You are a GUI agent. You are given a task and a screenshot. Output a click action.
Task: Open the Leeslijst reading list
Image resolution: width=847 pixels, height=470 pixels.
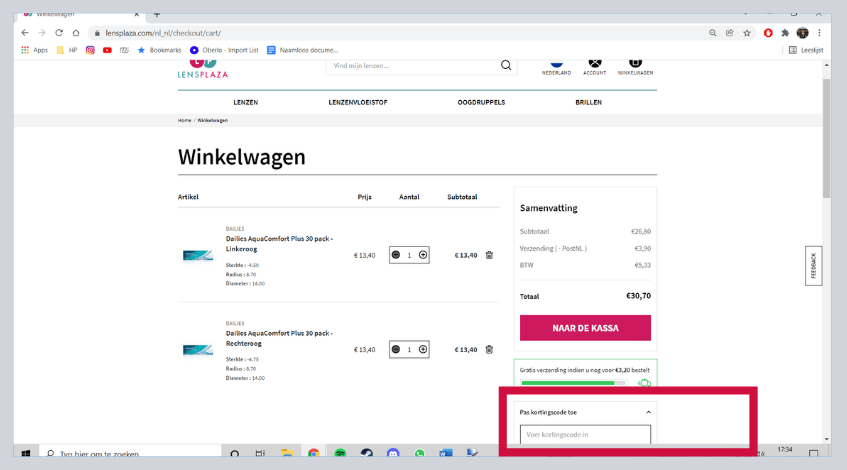pyautogui.click(x=806, y=50)
